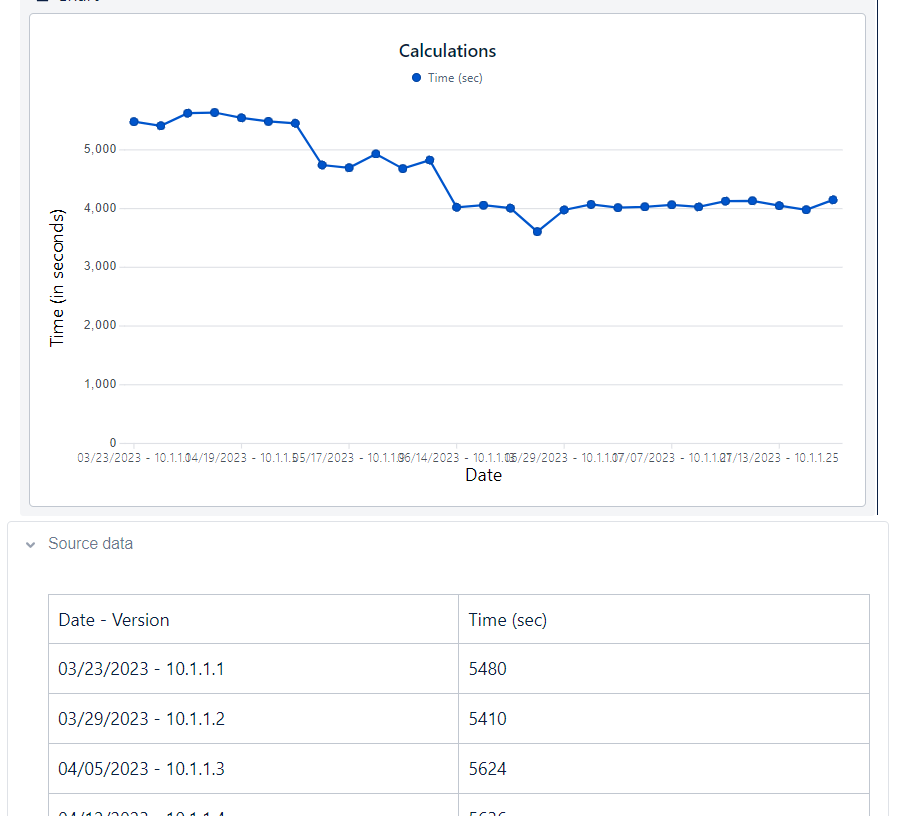911x816 pixels.
Task: Click the 3,000 y-axis label
Action: (100, 266)
